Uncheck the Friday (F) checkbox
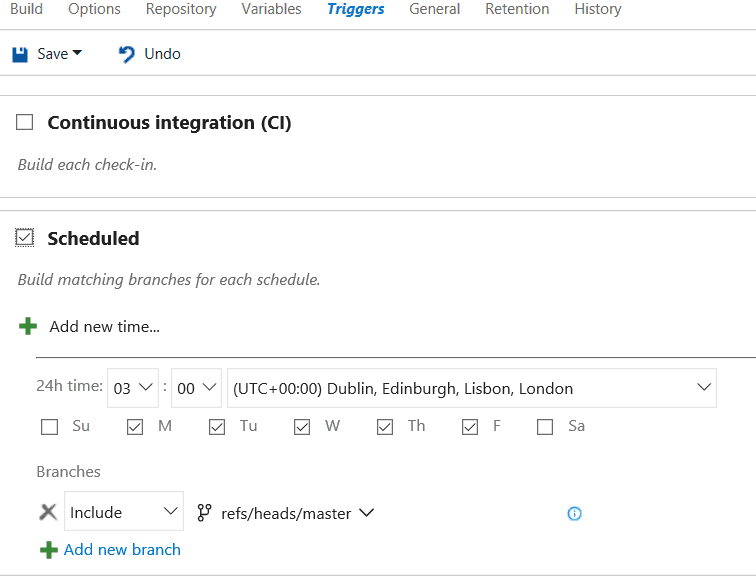Viewport: 756px width, 588px height. (470, 427)
